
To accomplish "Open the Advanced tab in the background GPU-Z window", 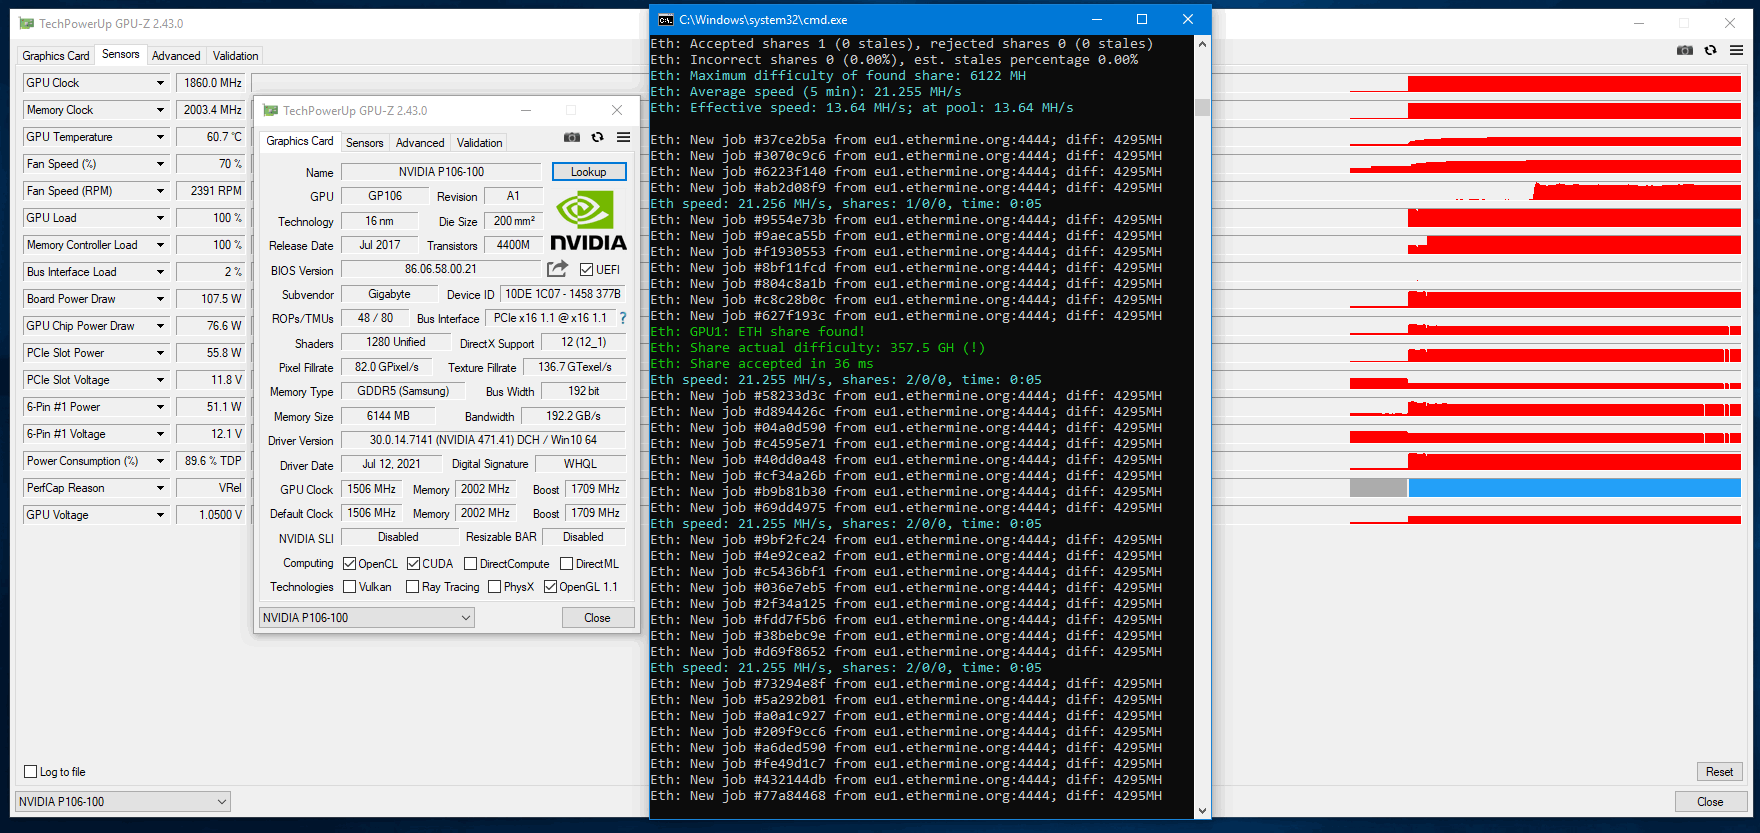I will click(x=176, y=56).
